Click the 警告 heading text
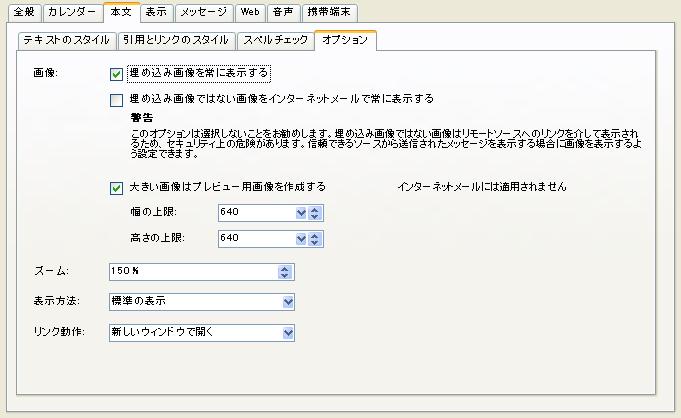This screenshot has height=418, width=681. point(142,118)
